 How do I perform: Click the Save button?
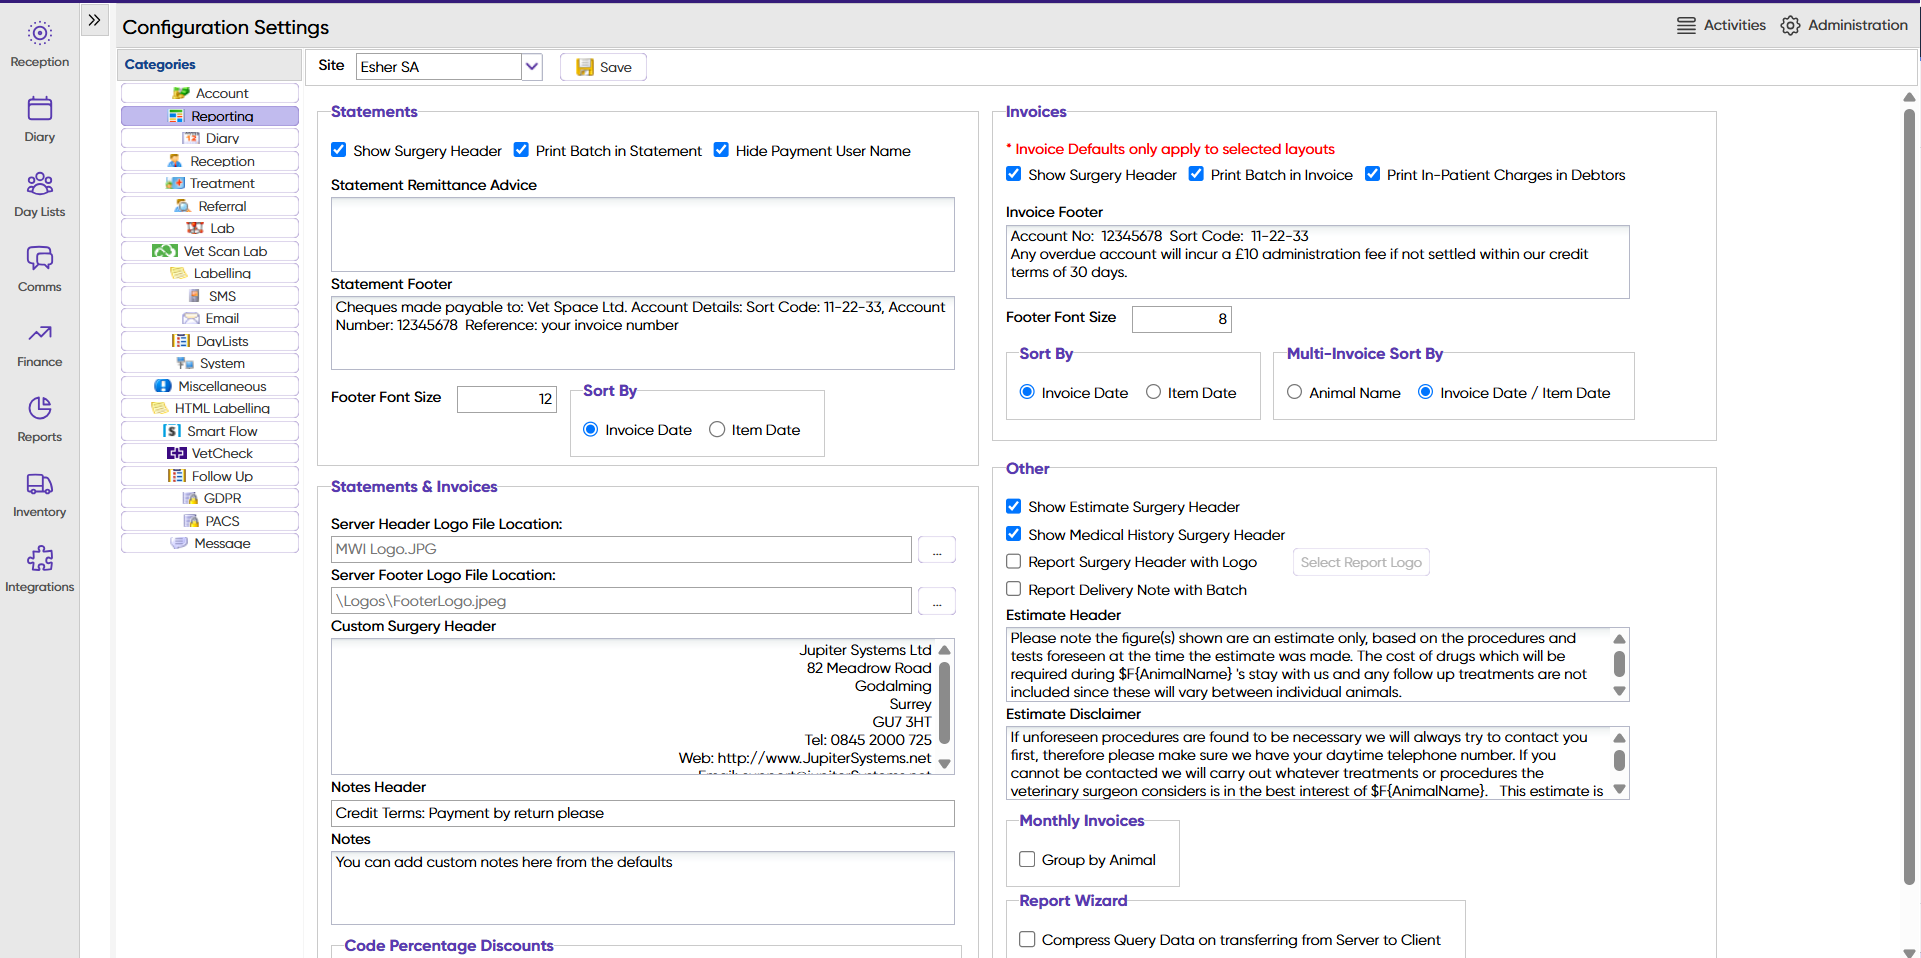coord(603,67)
